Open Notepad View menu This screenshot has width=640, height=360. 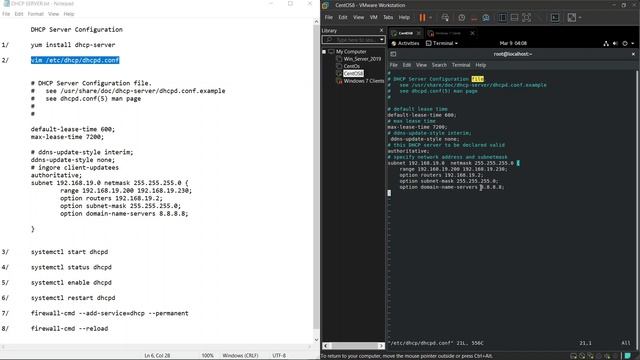(53, 14)
